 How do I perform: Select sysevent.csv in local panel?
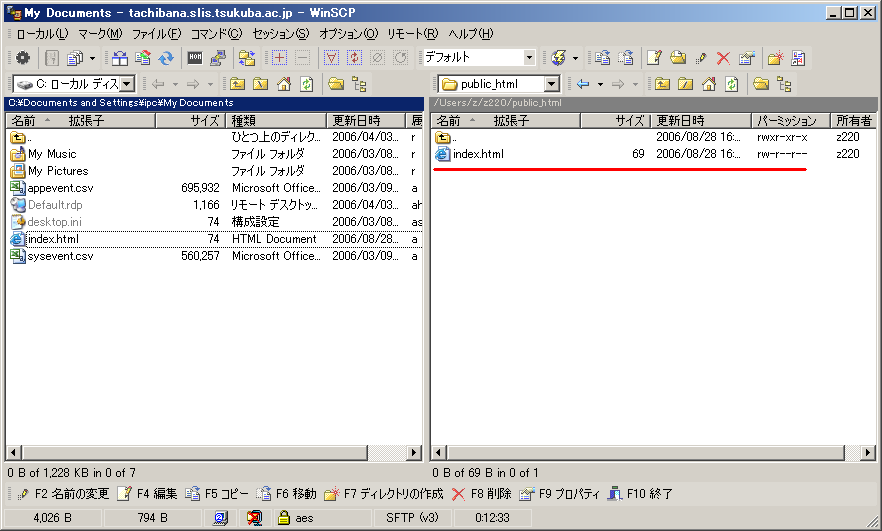60,256
